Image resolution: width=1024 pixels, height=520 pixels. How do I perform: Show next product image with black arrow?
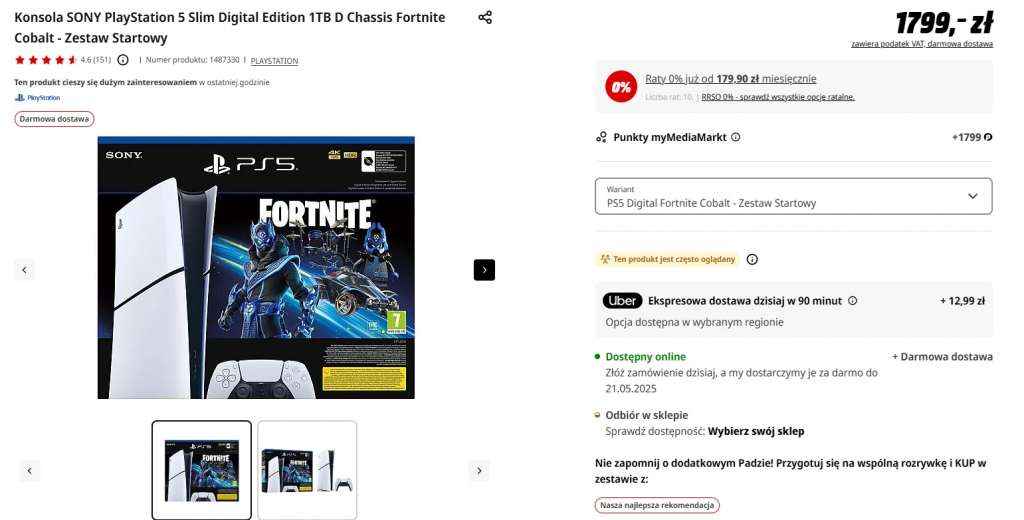484,270
